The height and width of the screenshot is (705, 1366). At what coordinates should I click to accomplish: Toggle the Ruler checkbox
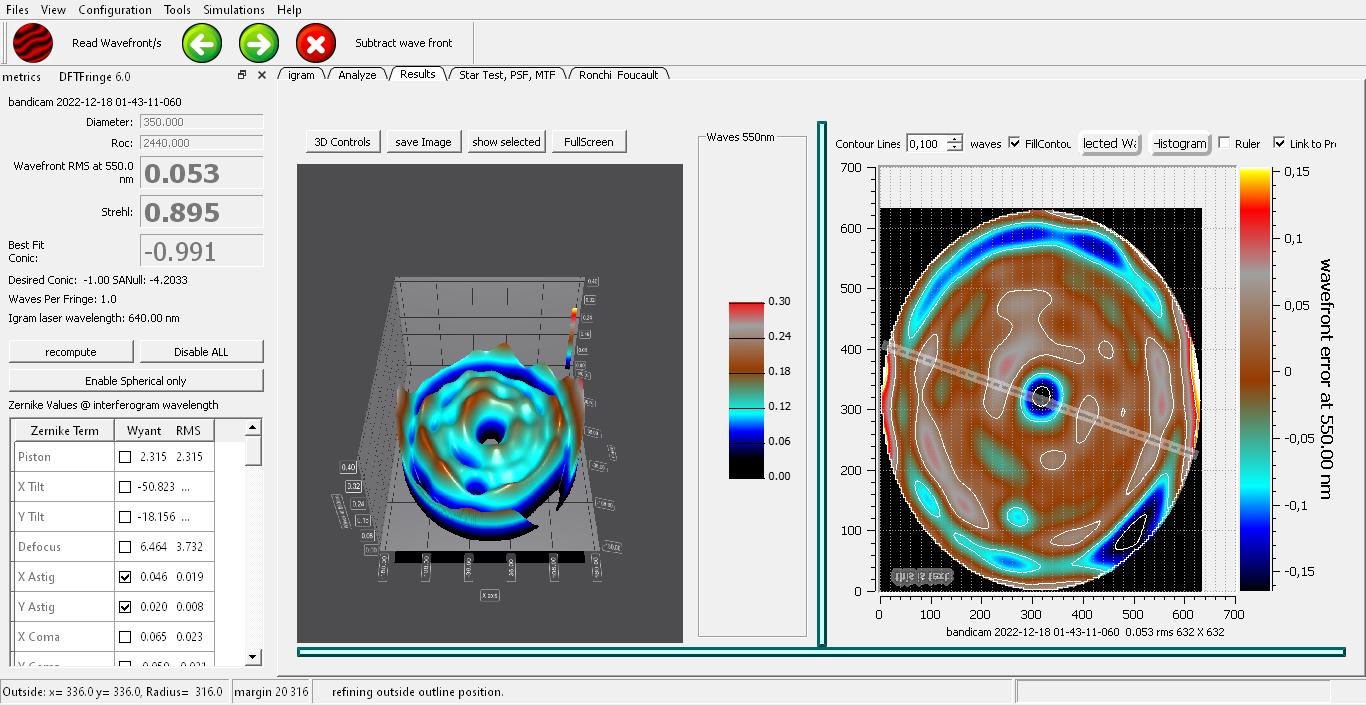pyautogui.click(x=1224, y=143)
